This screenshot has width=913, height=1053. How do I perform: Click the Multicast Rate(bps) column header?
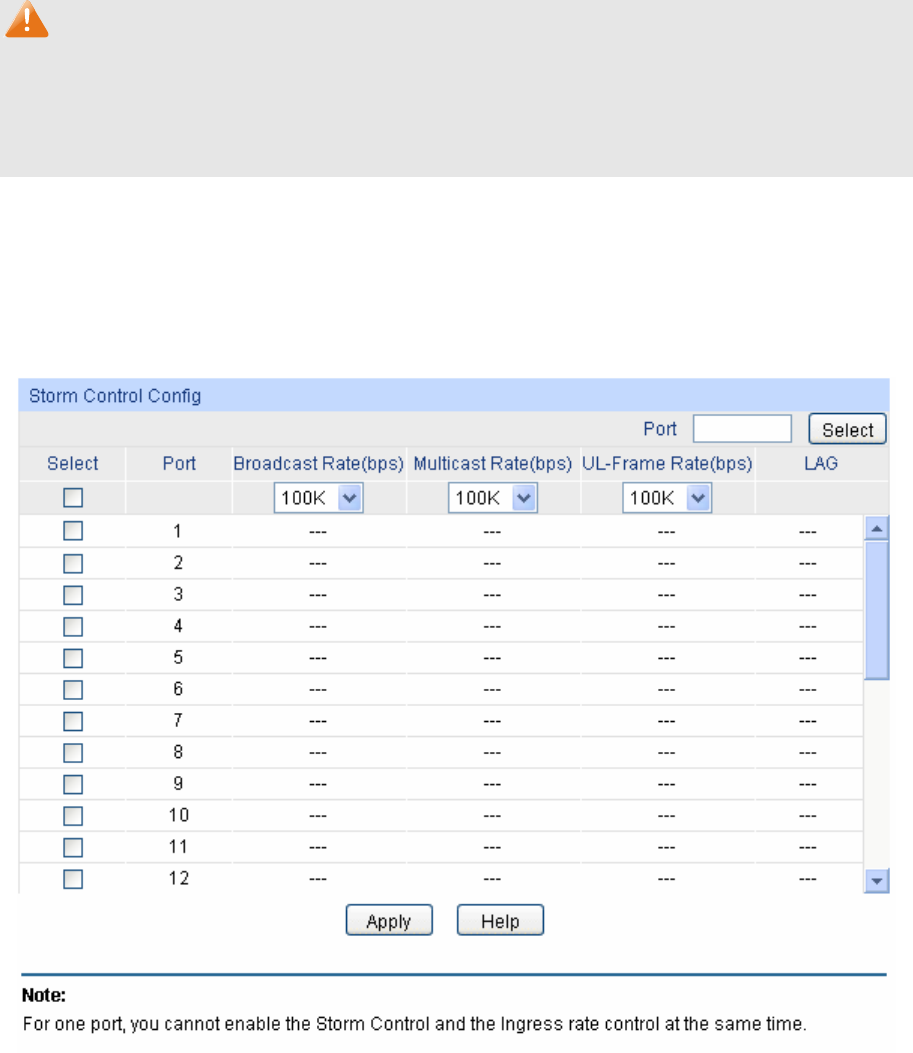(493, 463)
